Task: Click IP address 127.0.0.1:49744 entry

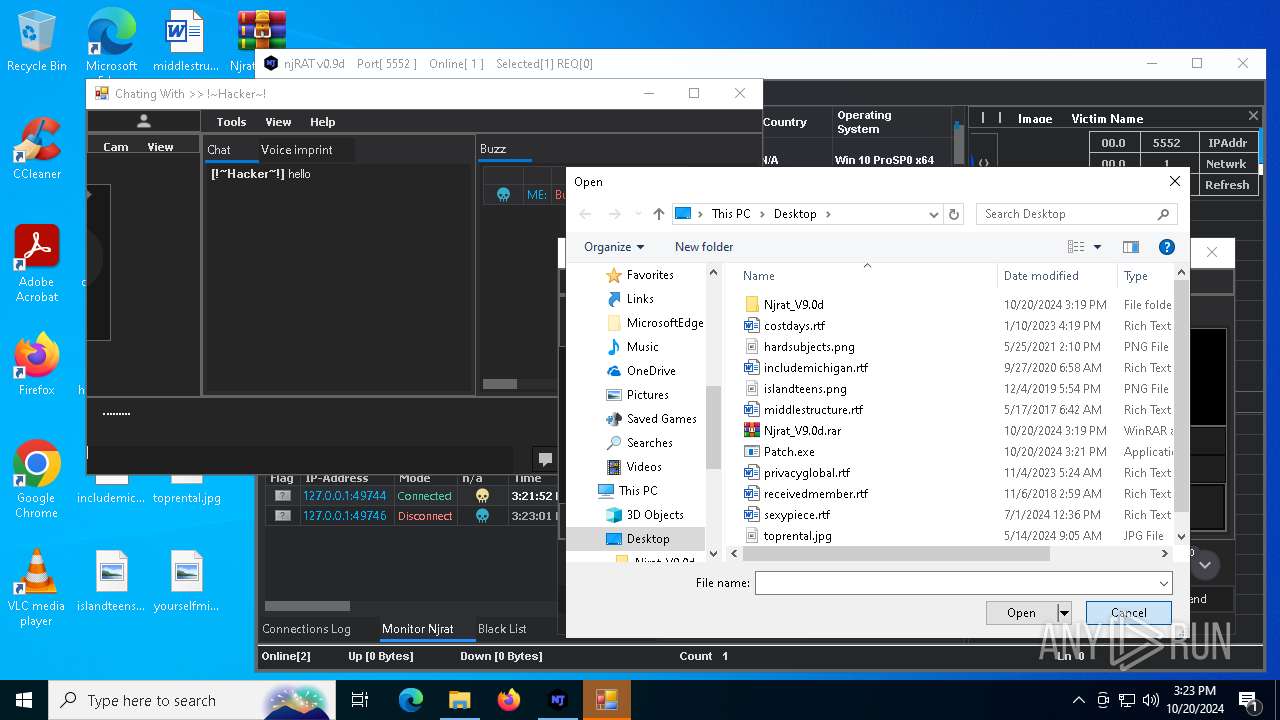Action: click(x=344, y=496)
